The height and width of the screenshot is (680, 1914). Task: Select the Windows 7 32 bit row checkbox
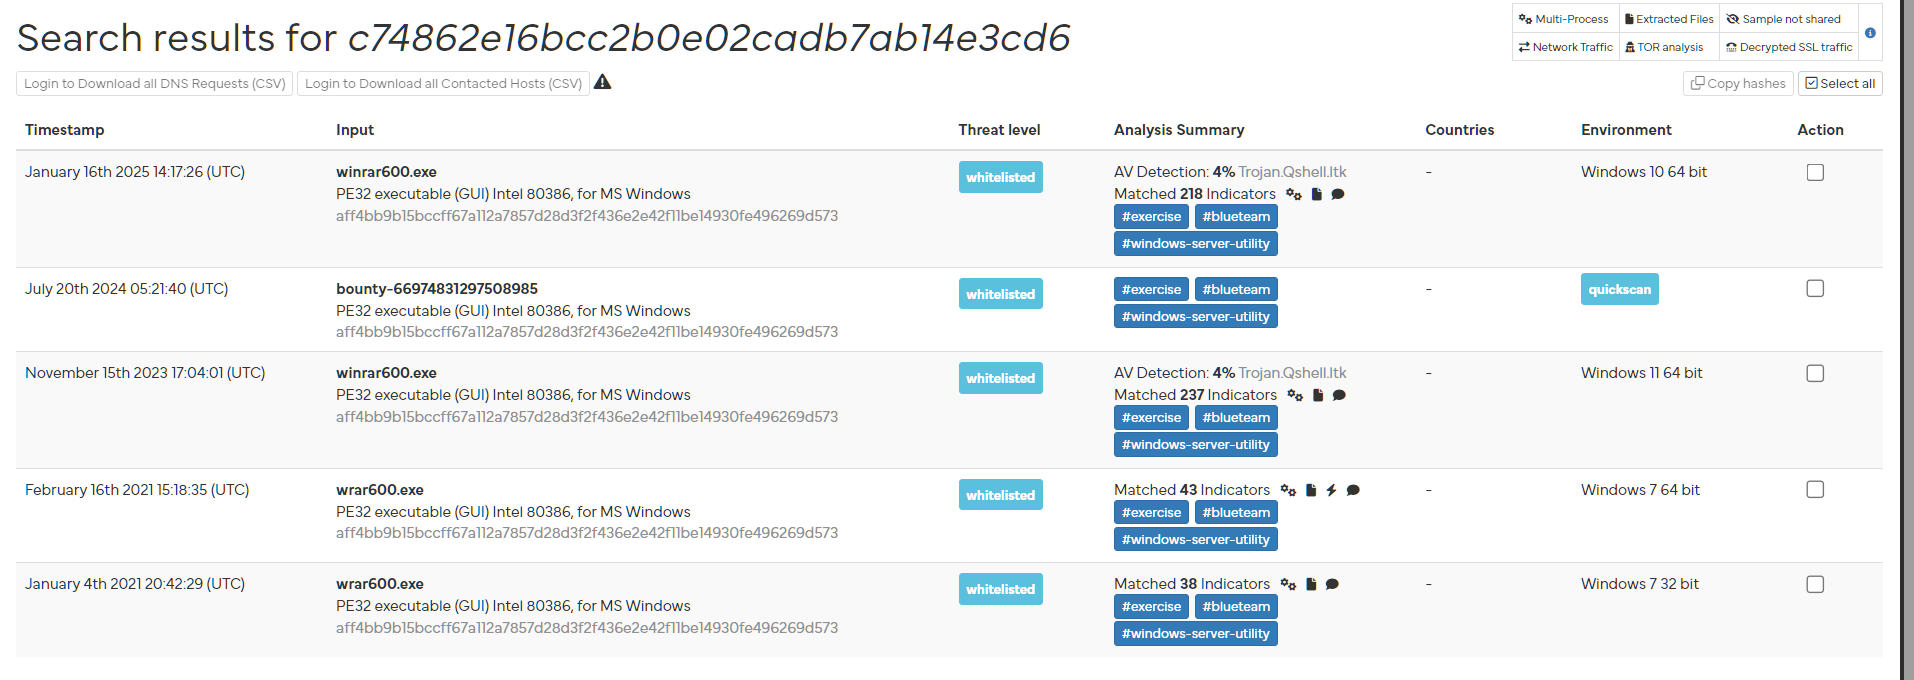tap(1815, 584)
